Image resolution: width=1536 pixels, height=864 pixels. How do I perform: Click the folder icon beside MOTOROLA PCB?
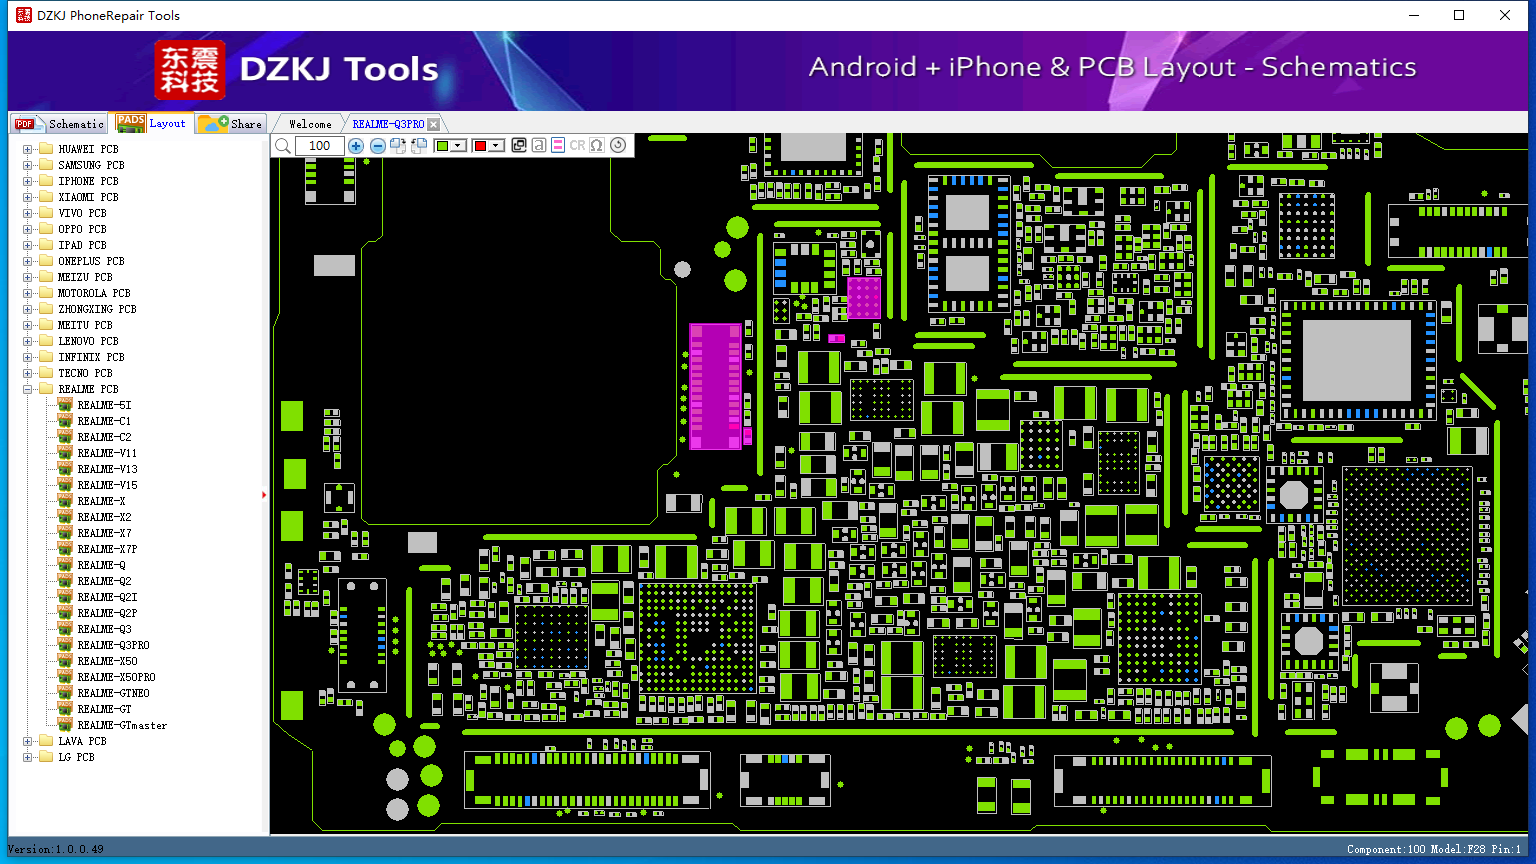click(x=45, y=293)
